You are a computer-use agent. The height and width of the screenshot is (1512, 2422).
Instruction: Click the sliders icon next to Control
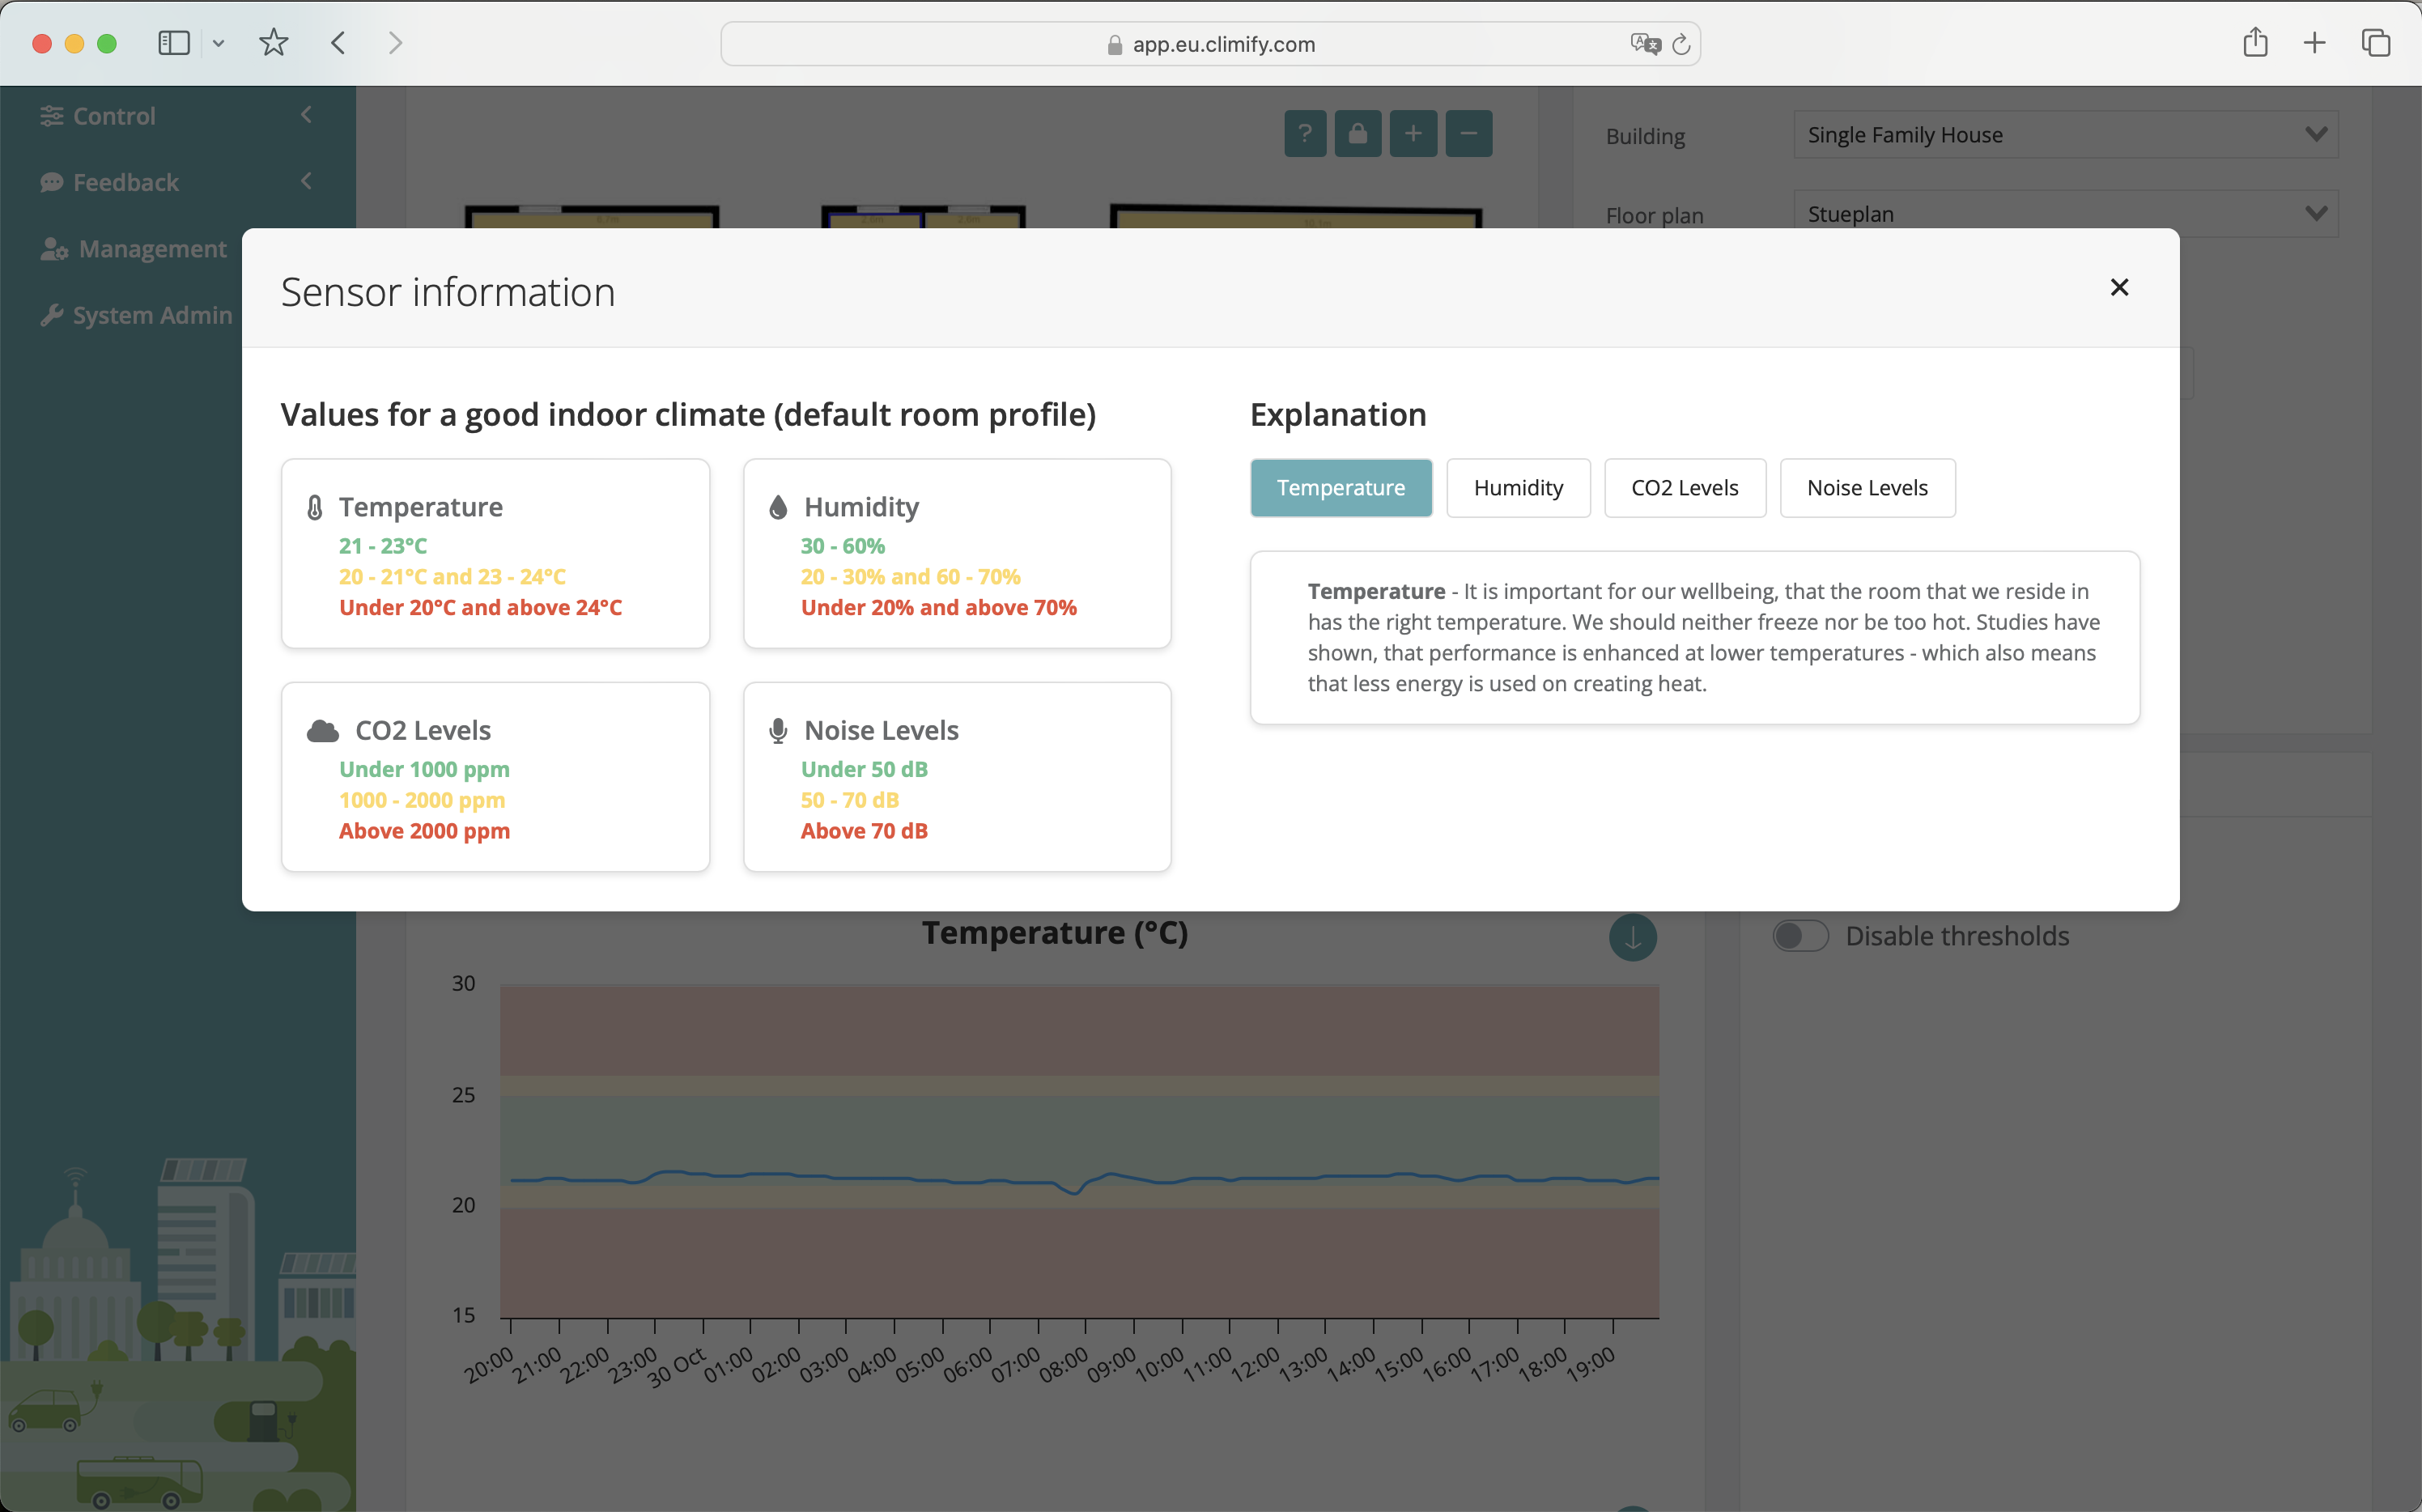point(51,116)
